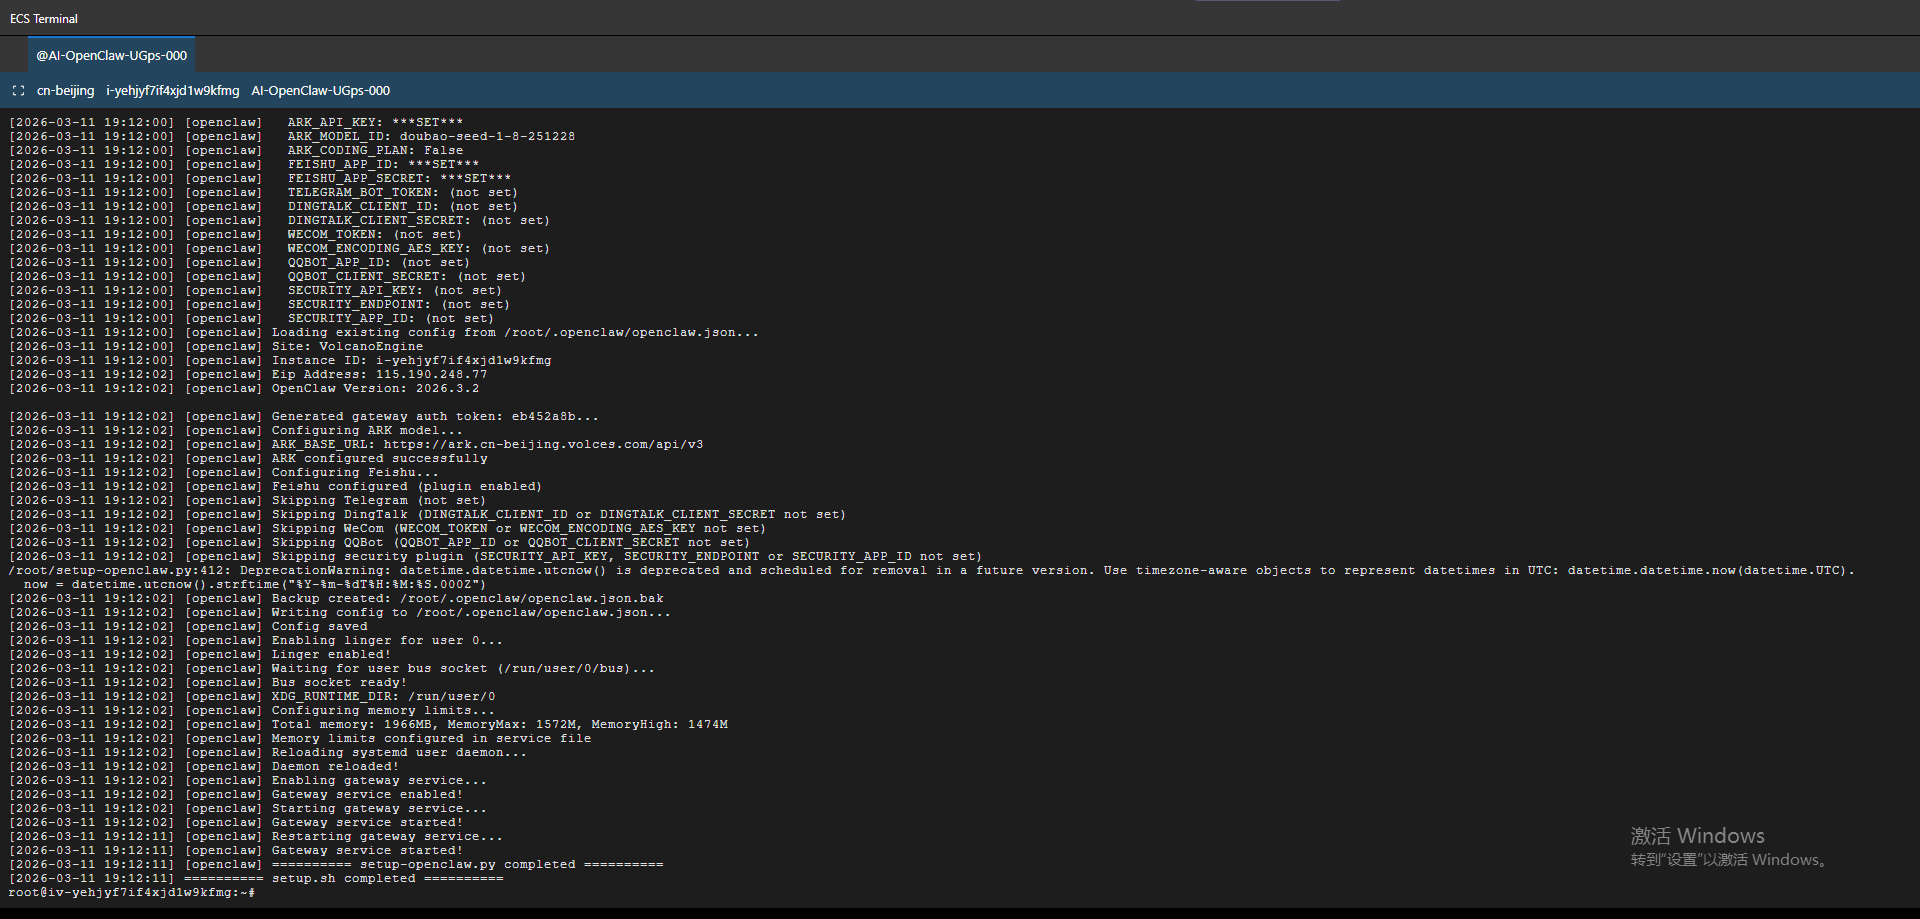Click the Feishu configured (plugin enabled) line
The height and width of the screenshot is (919, 1920).
[x=275, y=487]
